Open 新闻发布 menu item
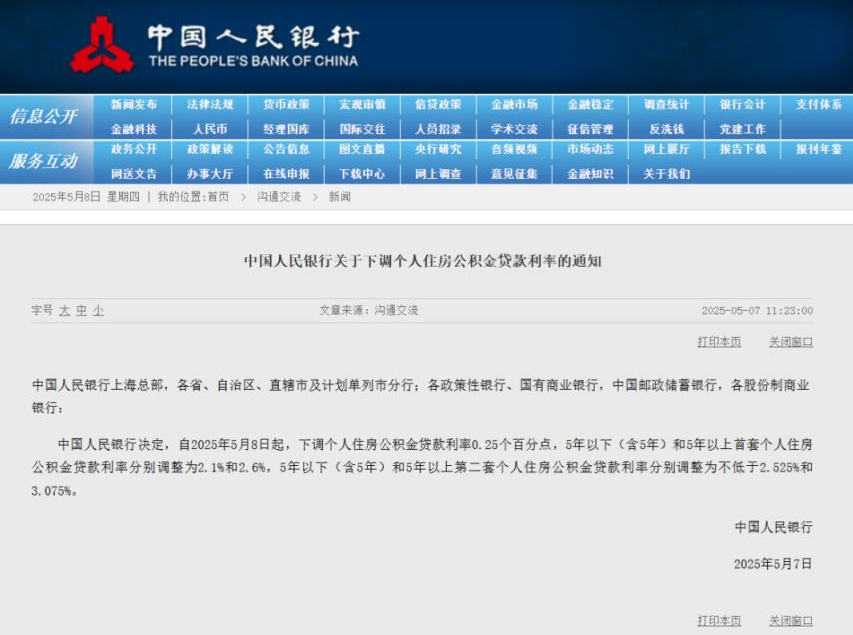The image size is (853, 635). coord(134,104)
